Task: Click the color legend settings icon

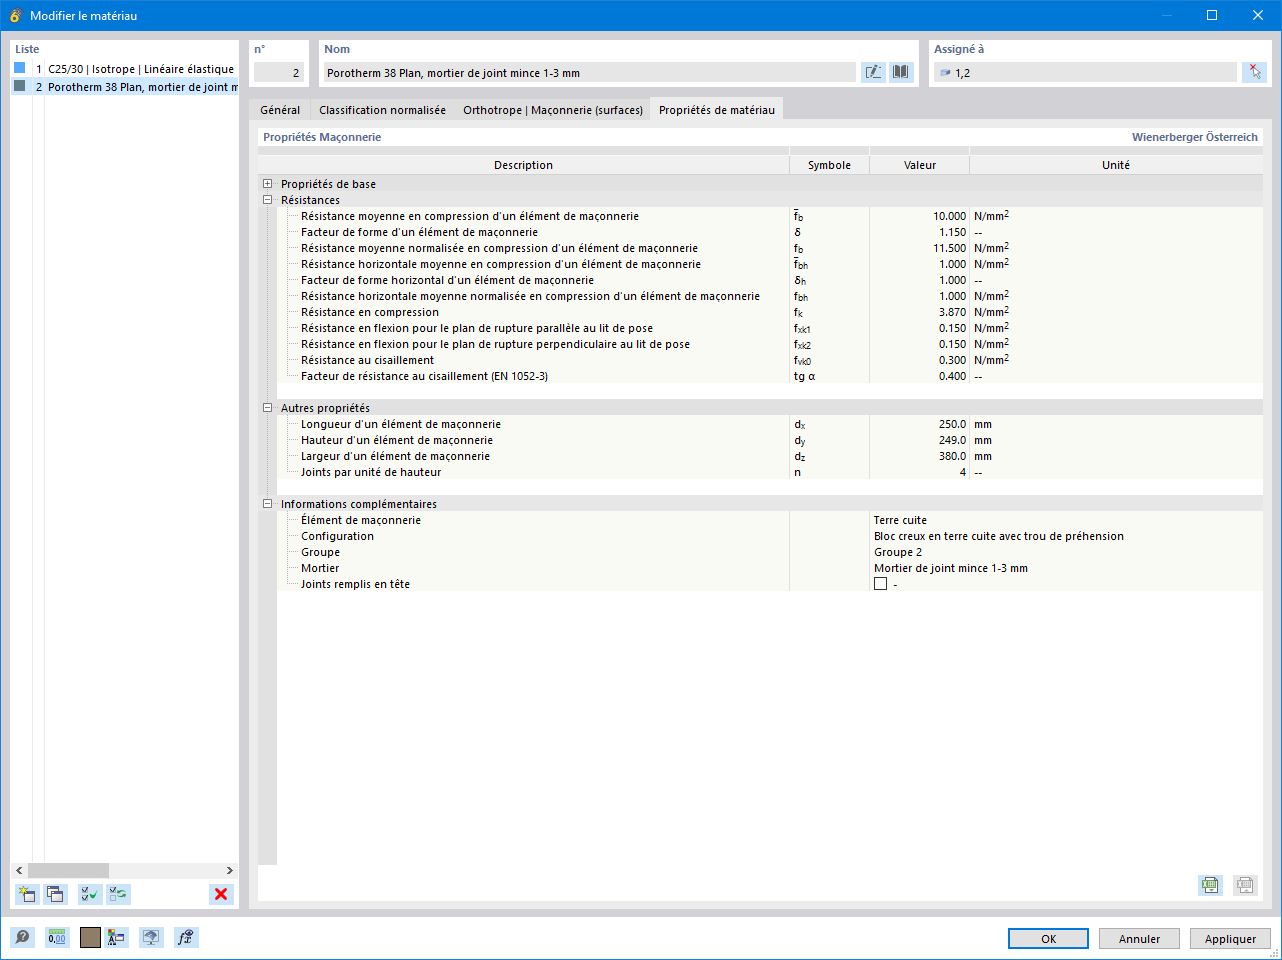Action: 117,937
